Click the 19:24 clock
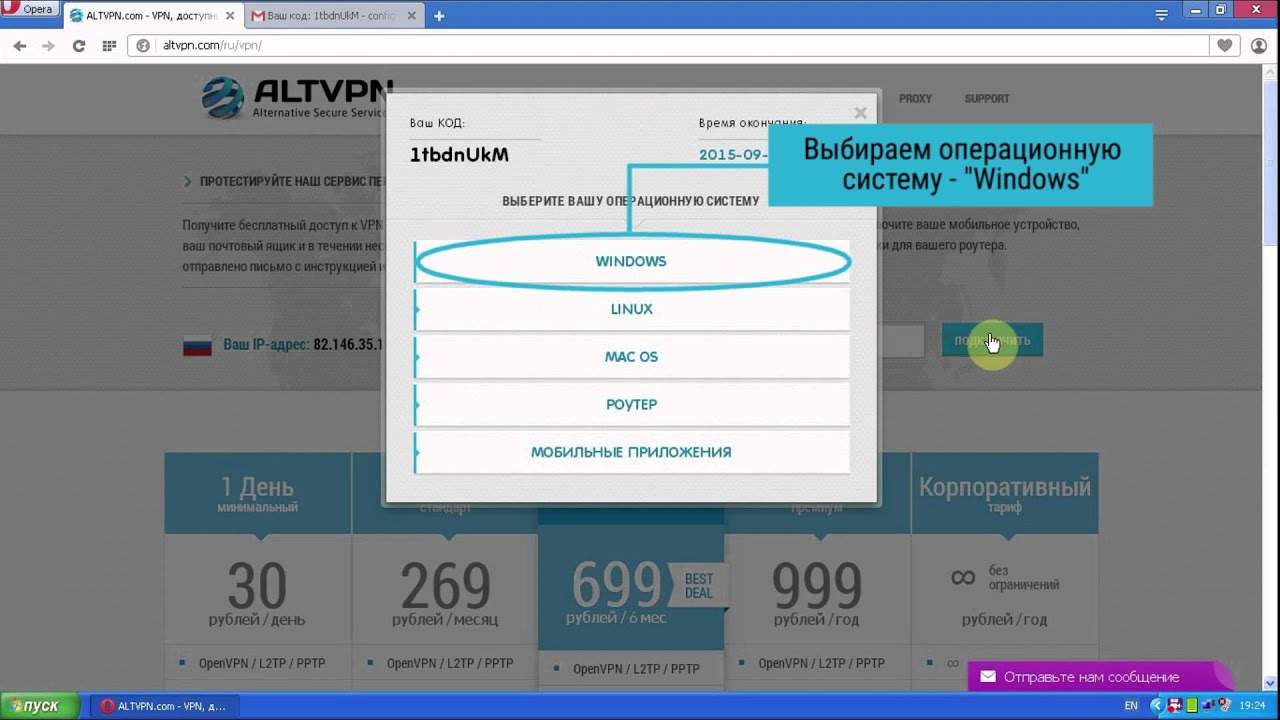 1253,706
